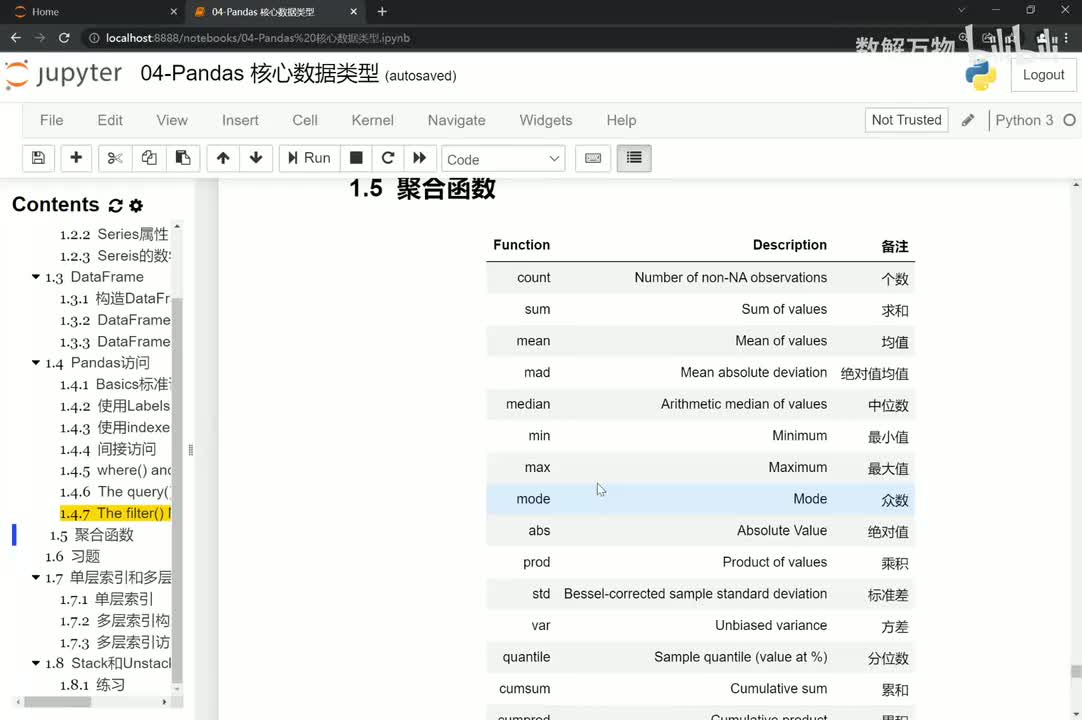The width and height of the screenshot is (1082, 720).
Task: Toggle the table of contents sidebar icon
Action: (x=634, y=158)
